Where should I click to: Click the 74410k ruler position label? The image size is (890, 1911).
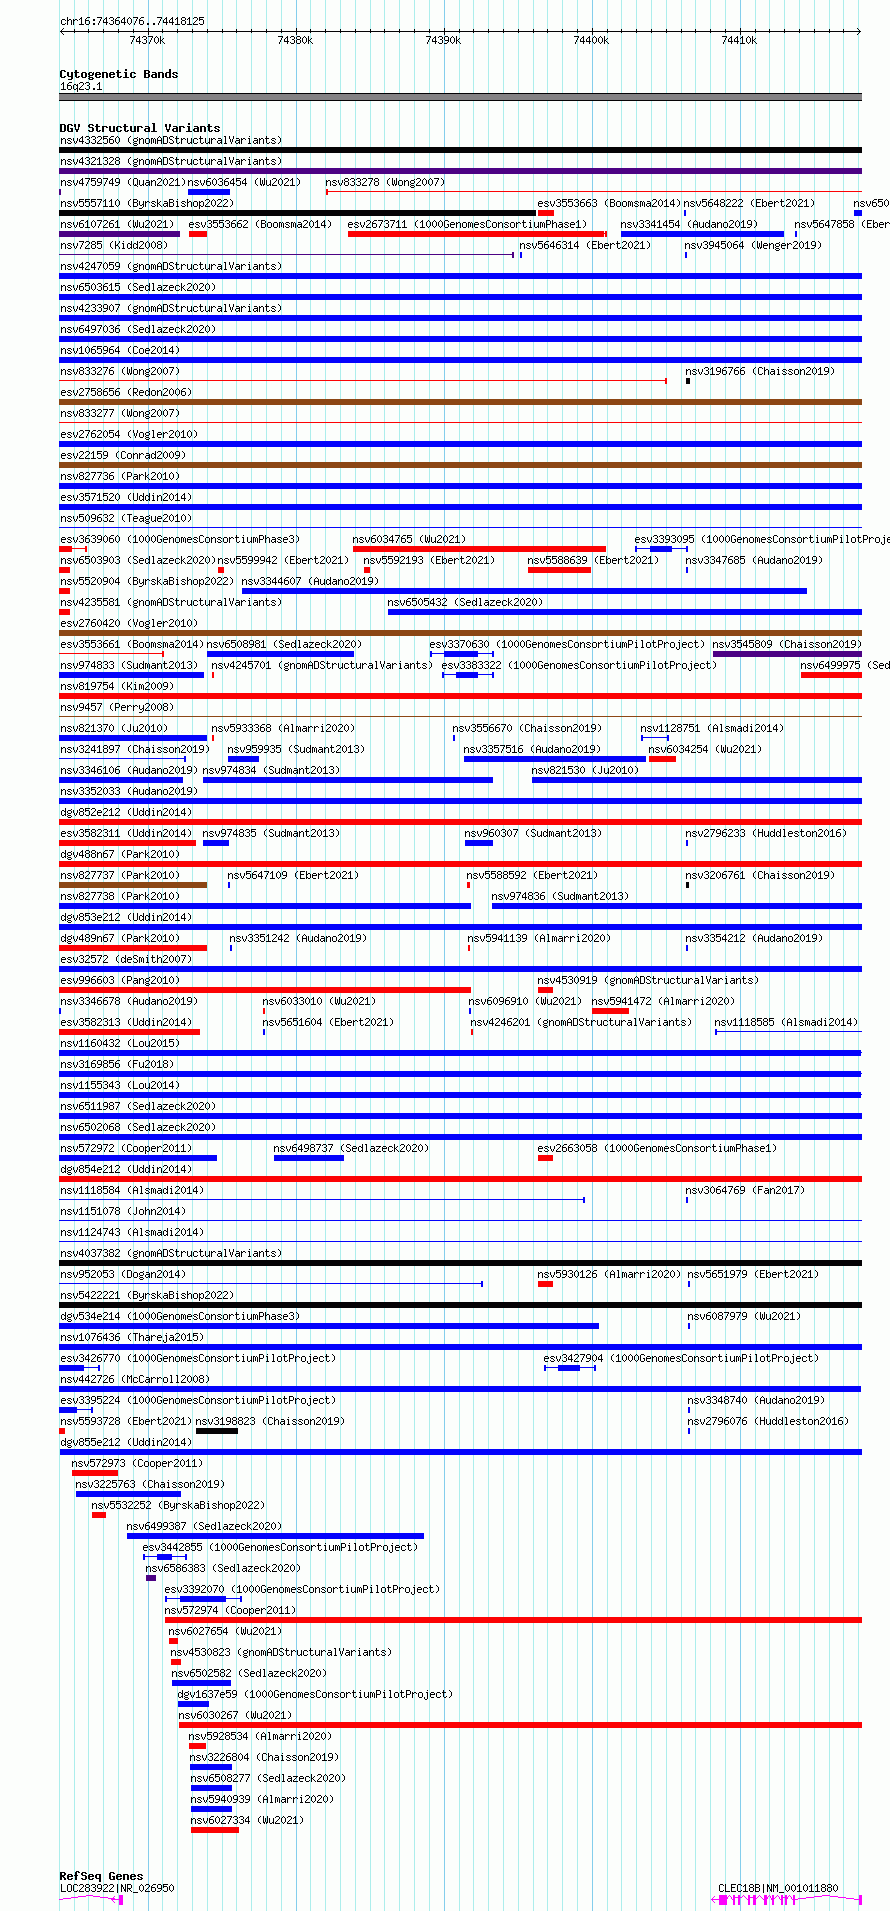point(739,40)
